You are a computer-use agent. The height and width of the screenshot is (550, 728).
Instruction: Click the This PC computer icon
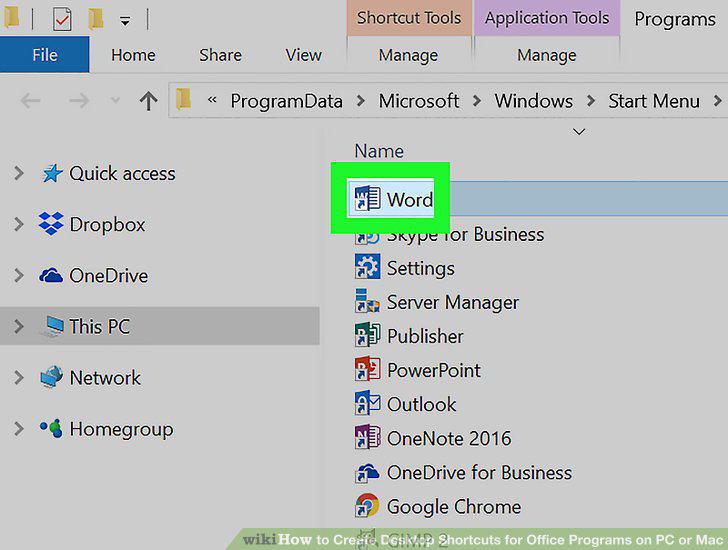tap(52, 326)
